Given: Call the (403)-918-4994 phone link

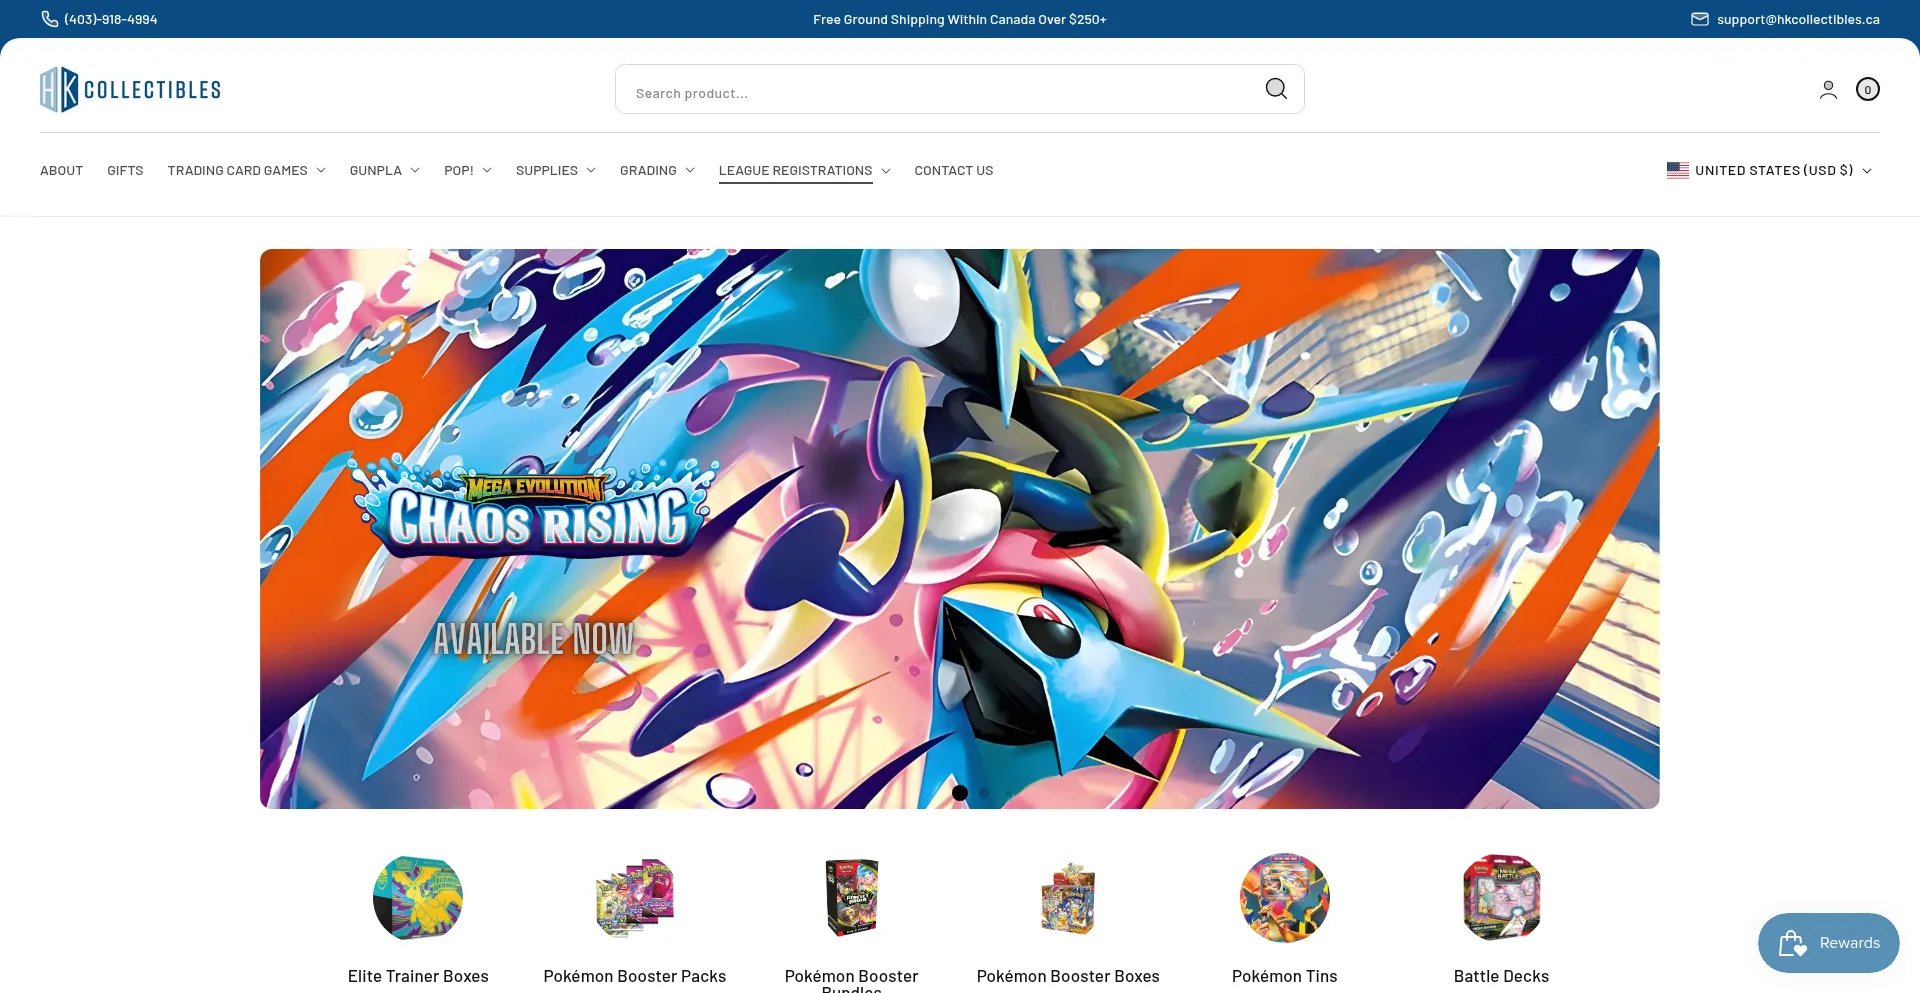Looking at the screenshot, I should 111,19.
